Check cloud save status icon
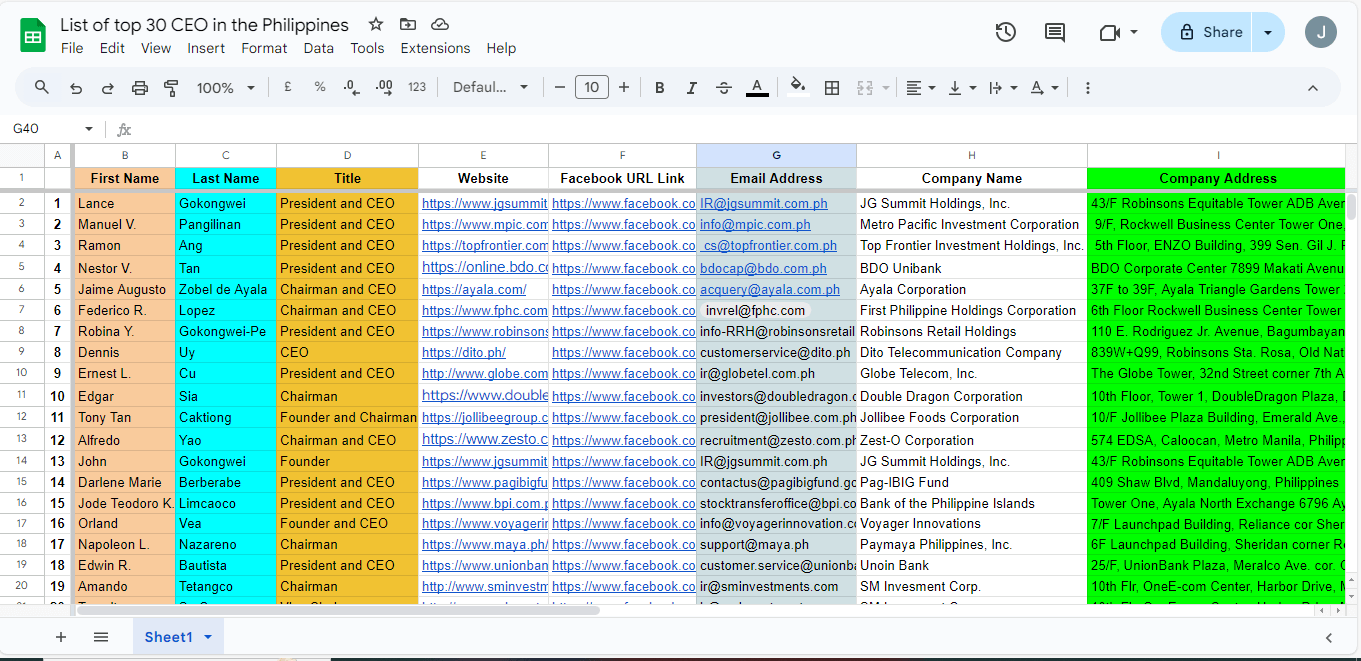The width and height of the screenshot is (1361, 661). [439, 24]
